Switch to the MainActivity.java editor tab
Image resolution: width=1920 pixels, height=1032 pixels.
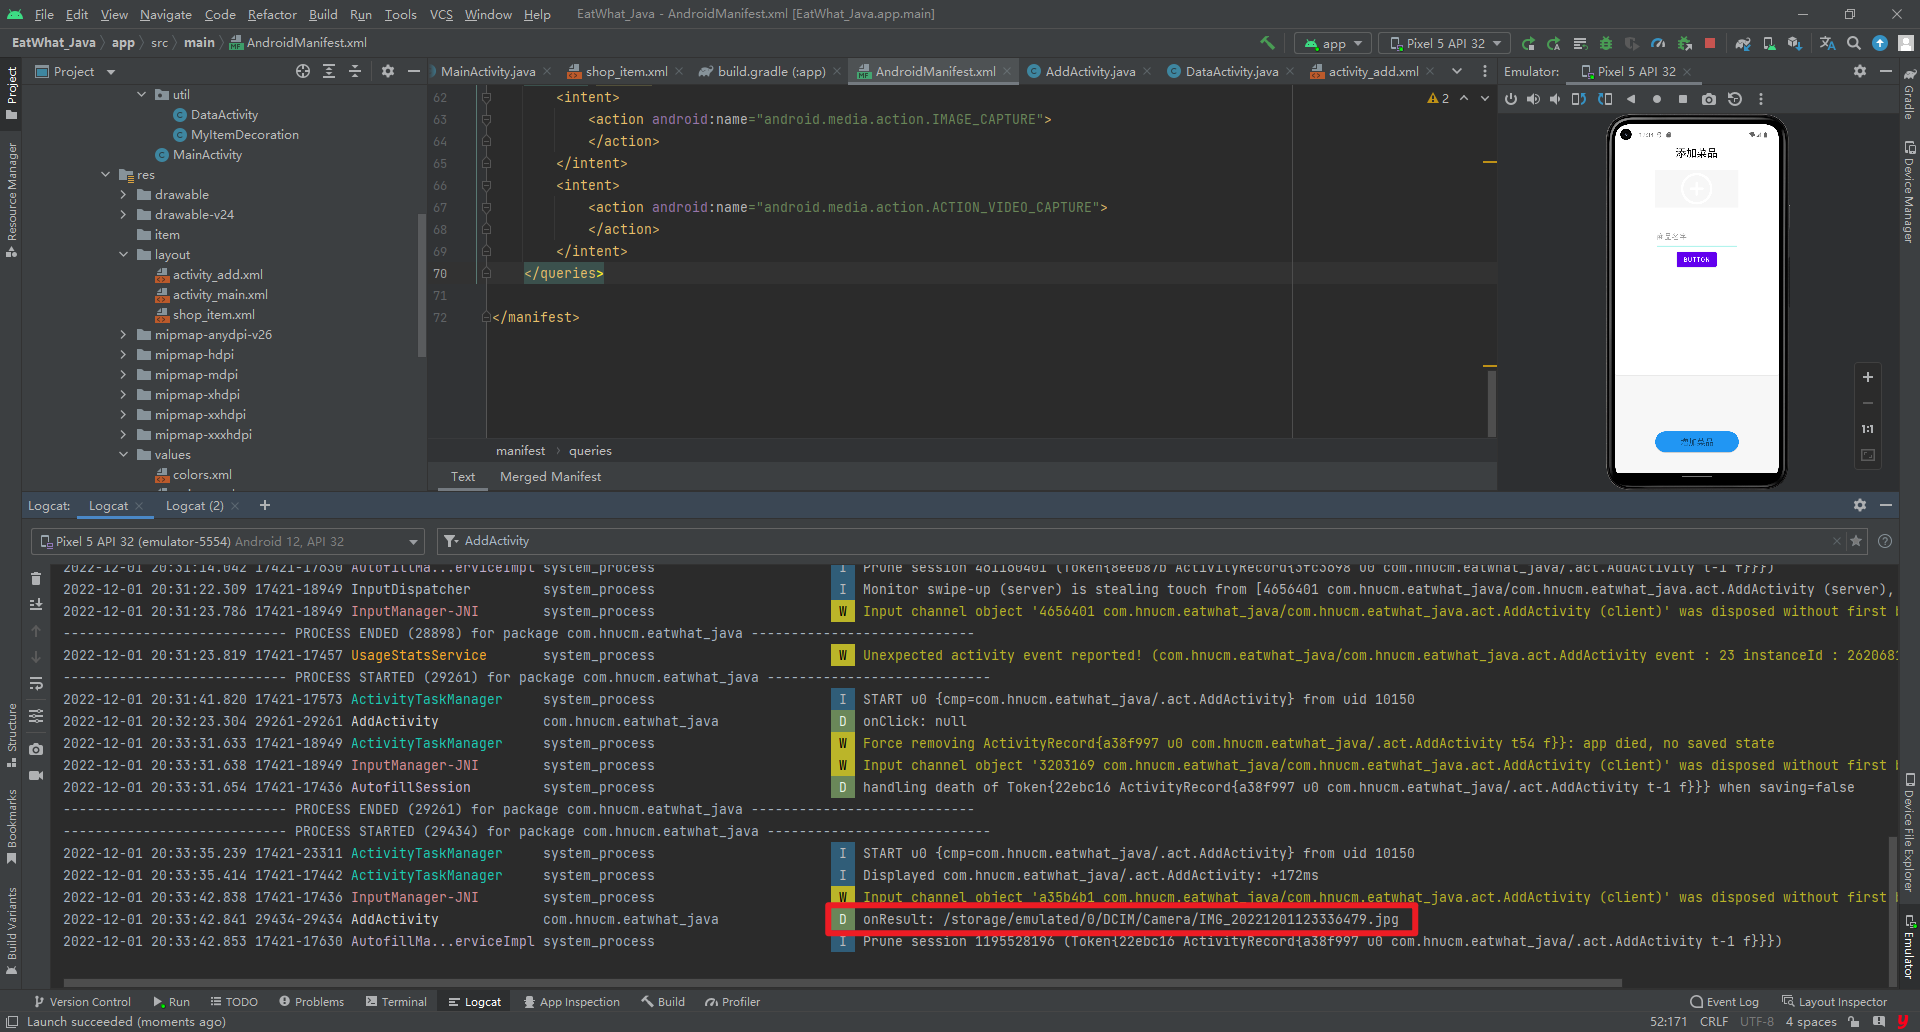(x=487, y=71)
